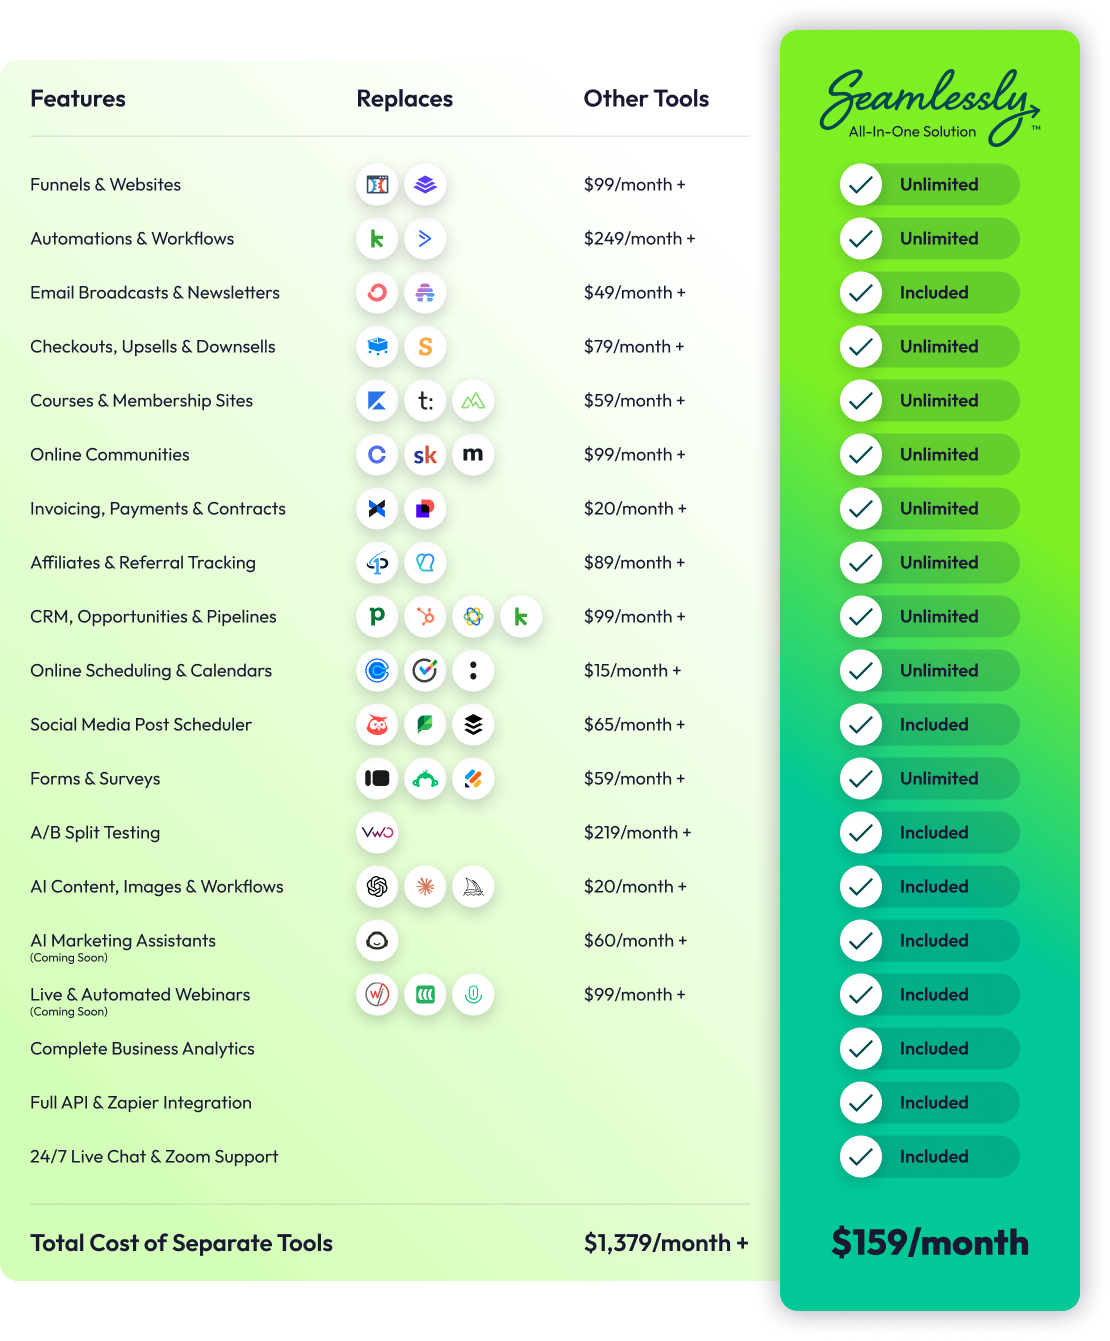Click the 'Features' column header

click(78, 99)
